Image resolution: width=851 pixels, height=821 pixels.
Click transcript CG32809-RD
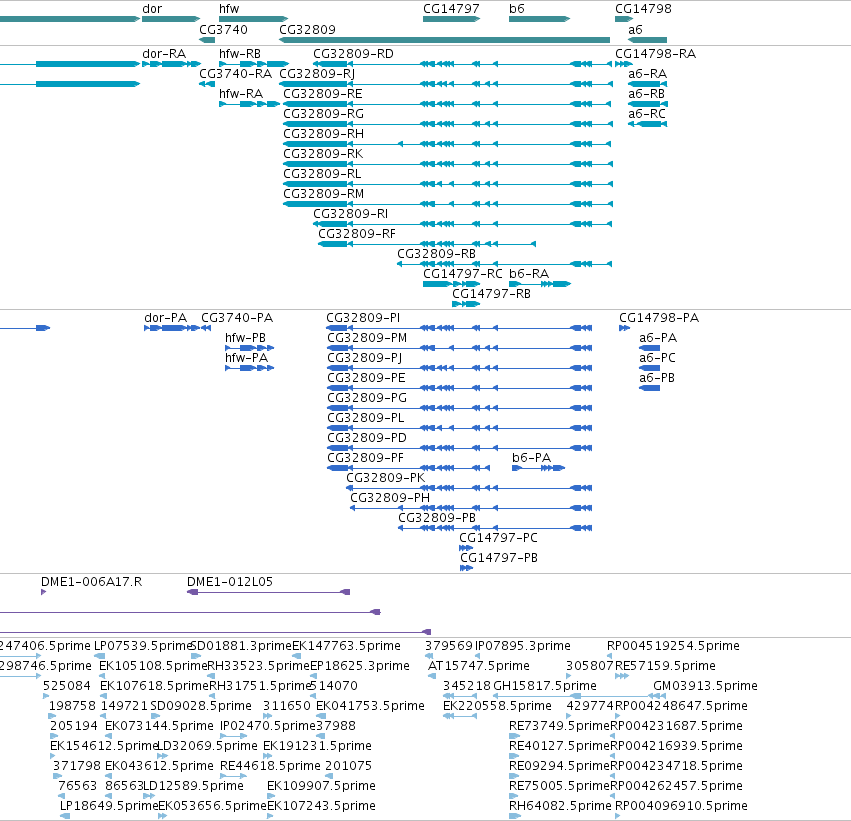click(x=353, y=54)
